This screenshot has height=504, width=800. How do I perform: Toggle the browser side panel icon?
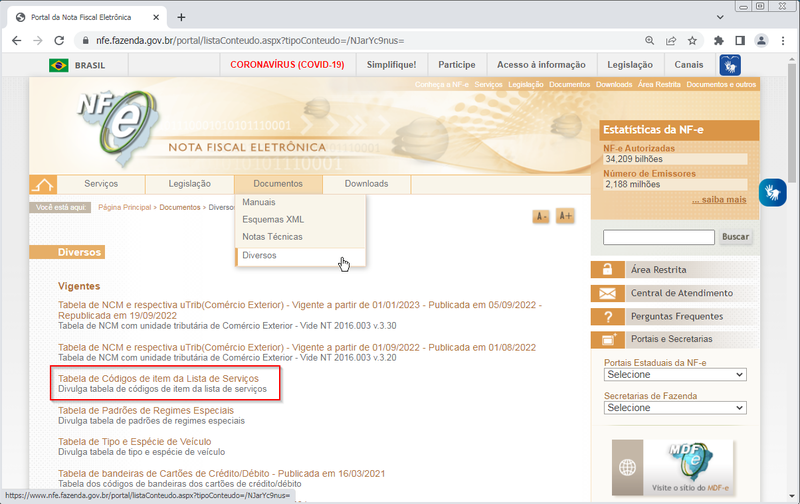(740, 41)
